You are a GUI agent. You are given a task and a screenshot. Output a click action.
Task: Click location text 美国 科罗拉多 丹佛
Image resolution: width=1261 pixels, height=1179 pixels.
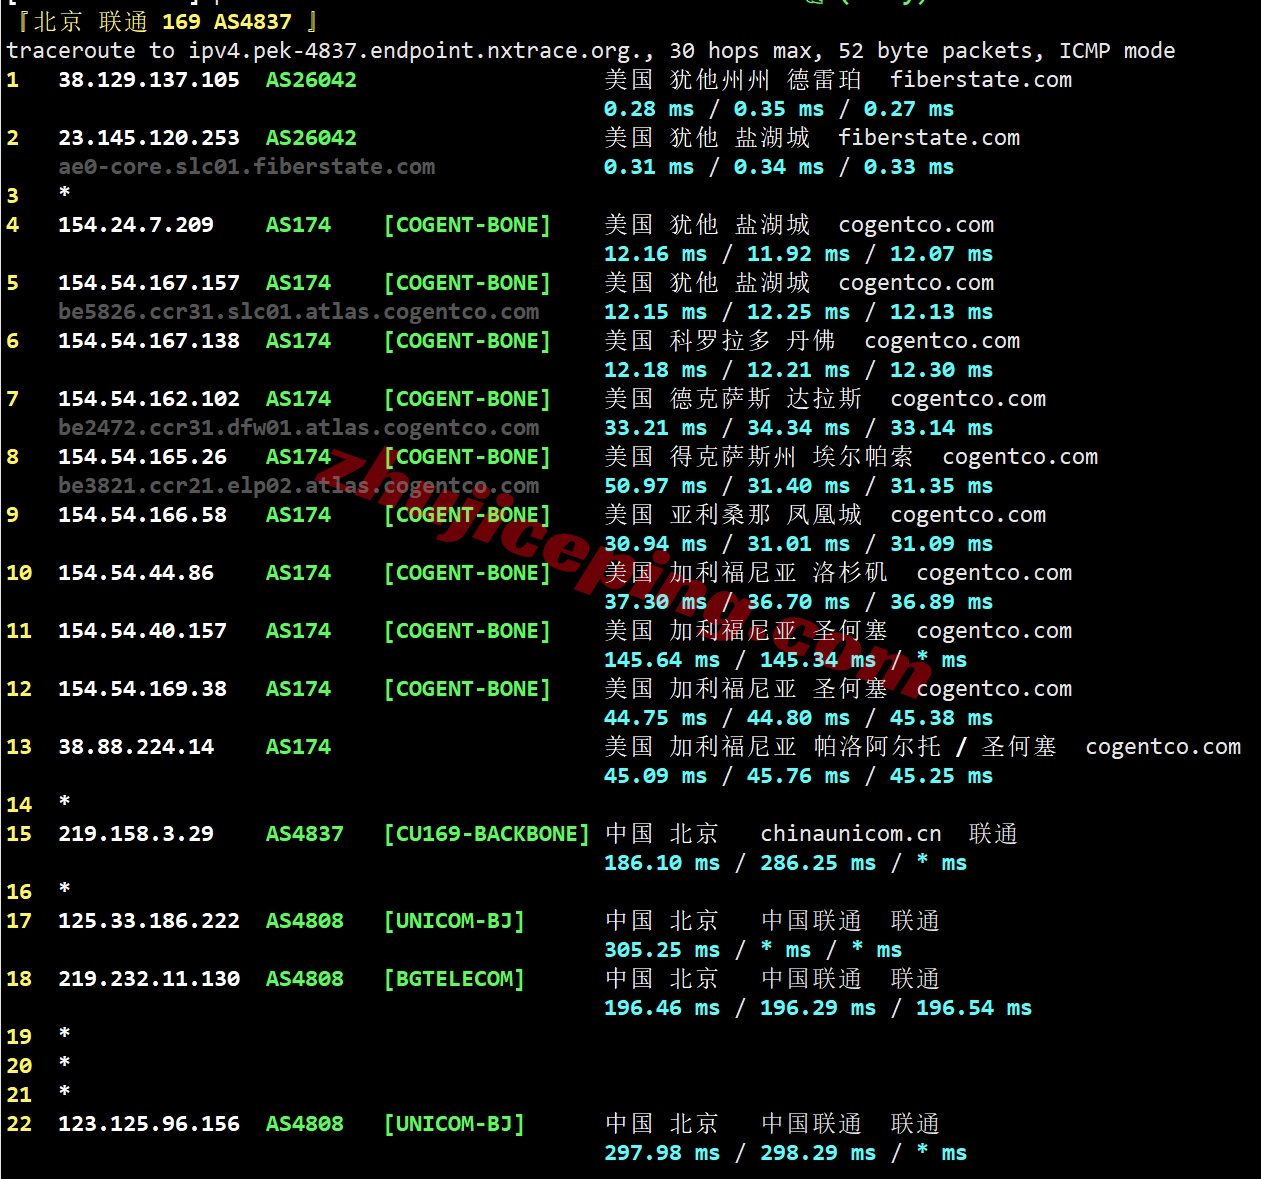[720, 341]
